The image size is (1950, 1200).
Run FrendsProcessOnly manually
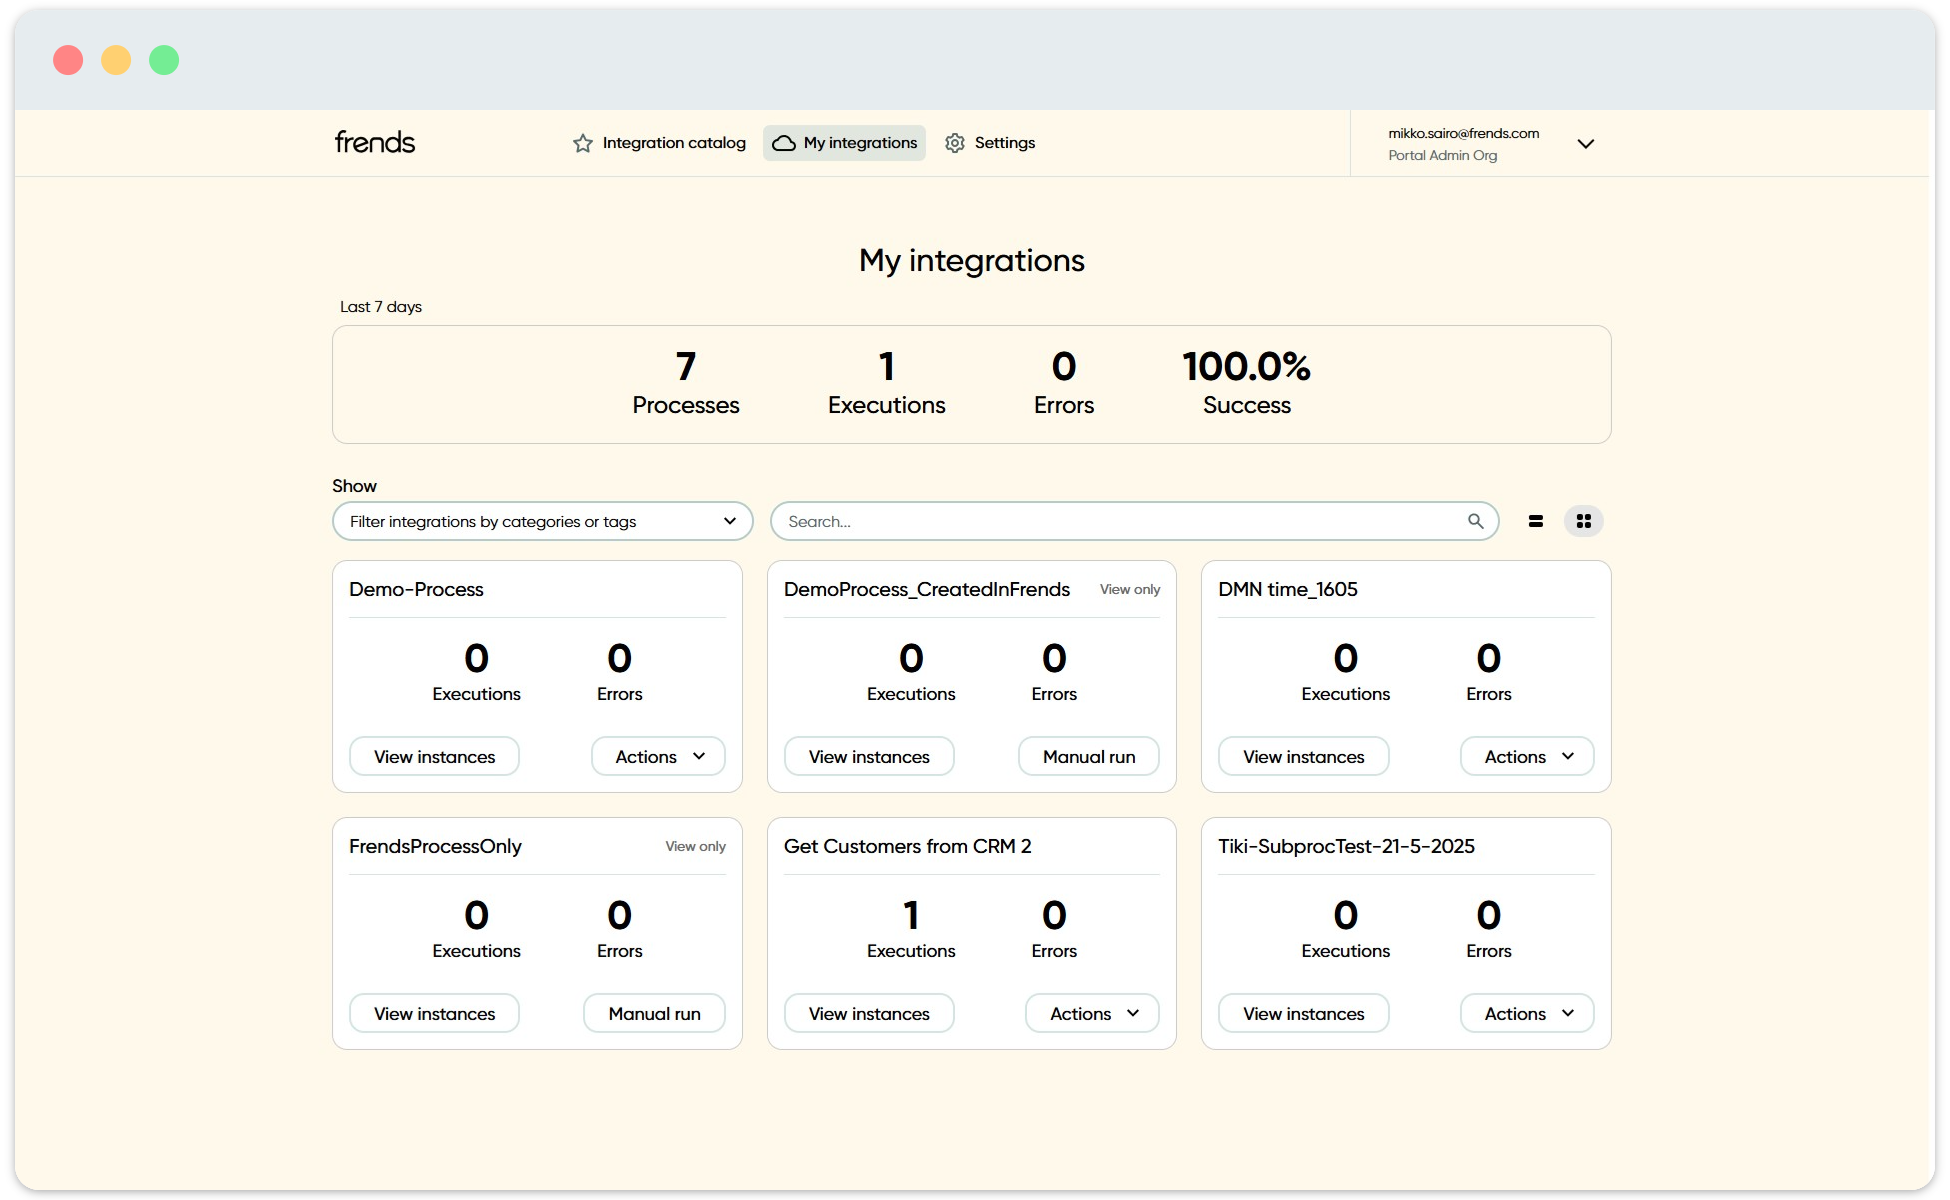pyautogui.click(x=653, y=1013)
